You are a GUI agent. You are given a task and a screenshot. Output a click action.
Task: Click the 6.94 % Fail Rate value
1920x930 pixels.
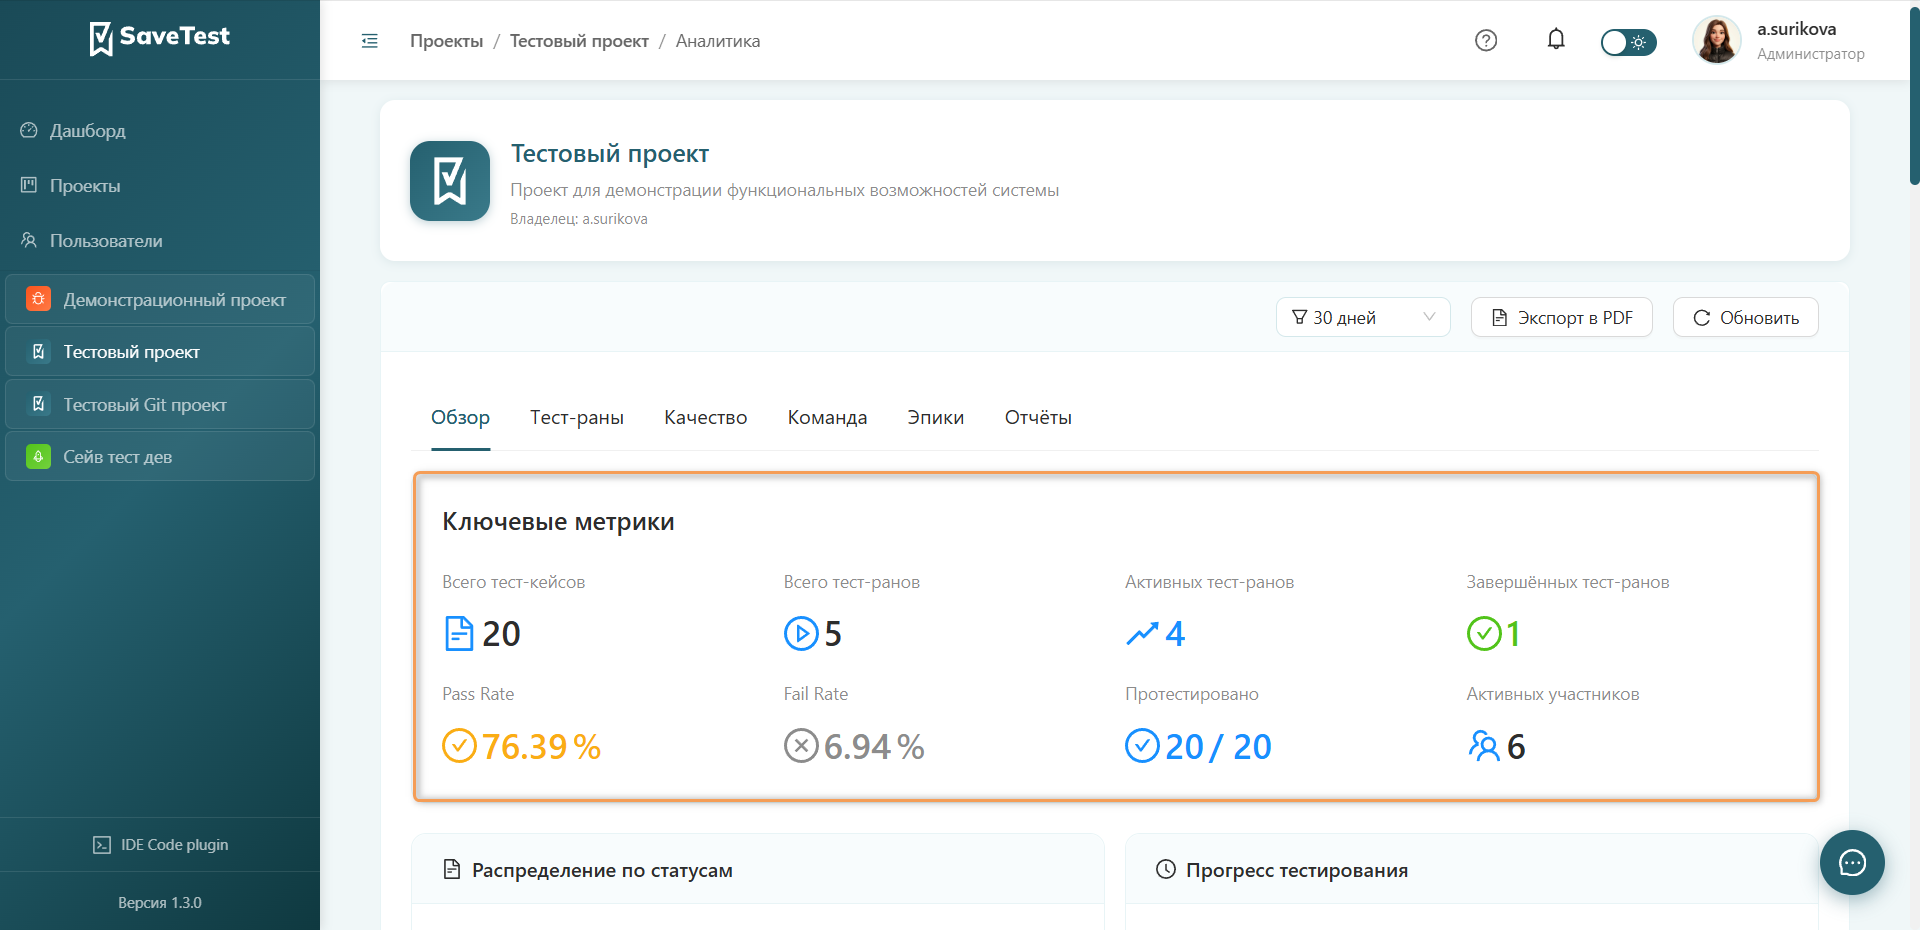click(874, 747)
